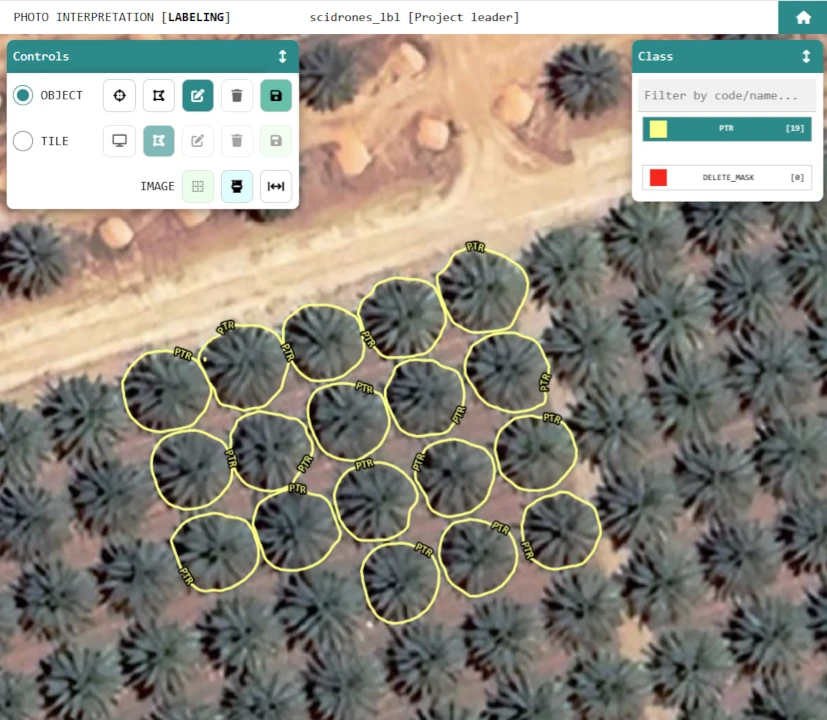Select the PTR class row
This screenshot has width=827, height=720.
[727, 129]
